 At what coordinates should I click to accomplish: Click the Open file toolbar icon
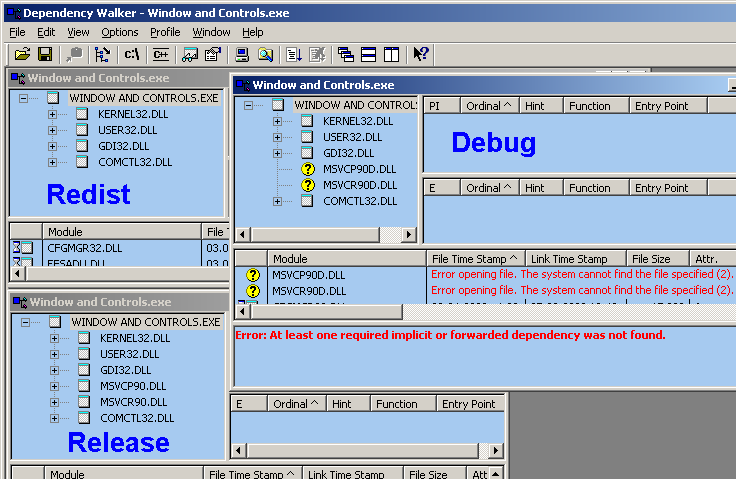coord(22,54)
